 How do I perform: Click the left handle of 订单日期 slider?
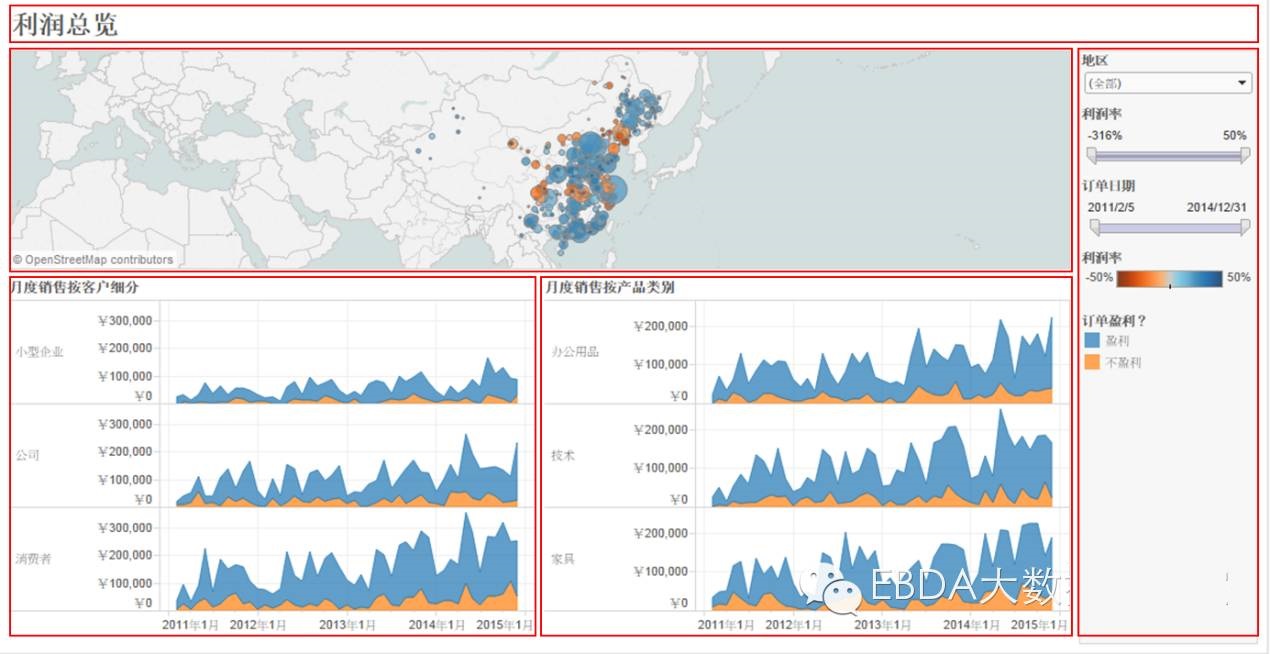[1094, 228]
